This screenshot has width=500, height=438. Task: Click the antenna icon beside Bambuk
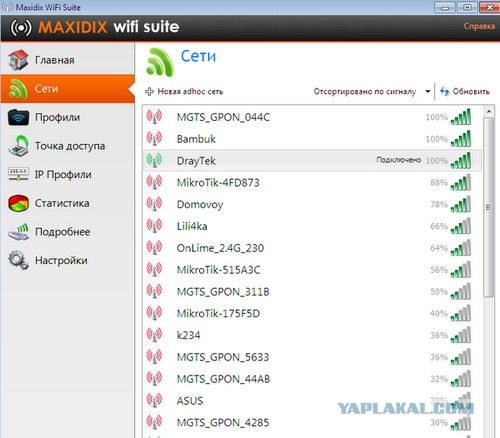(154, 138)
